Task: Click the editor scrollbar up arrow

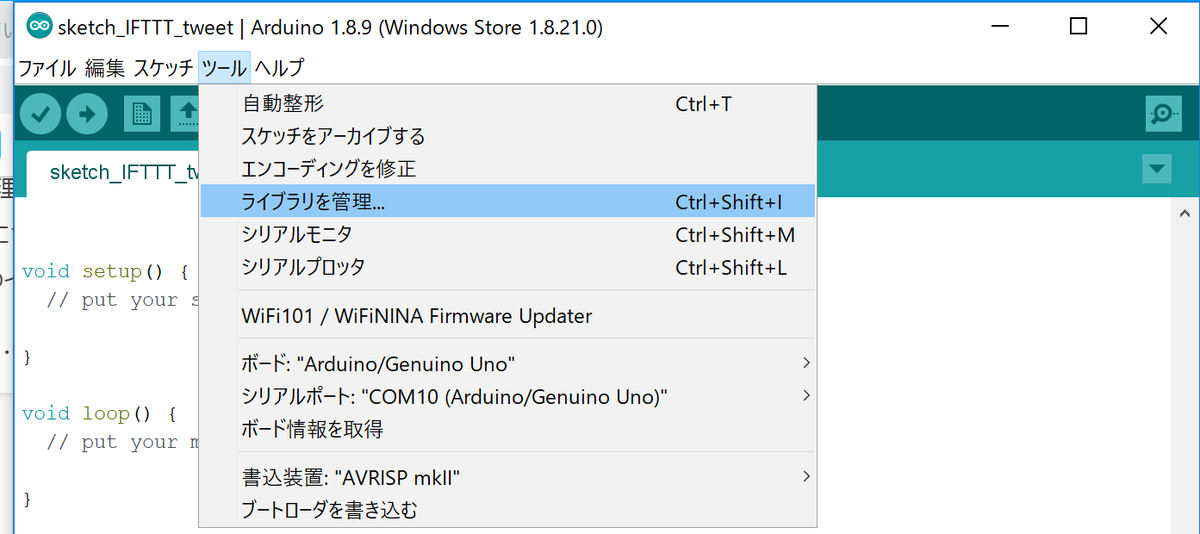Action: coord(1184,214)
